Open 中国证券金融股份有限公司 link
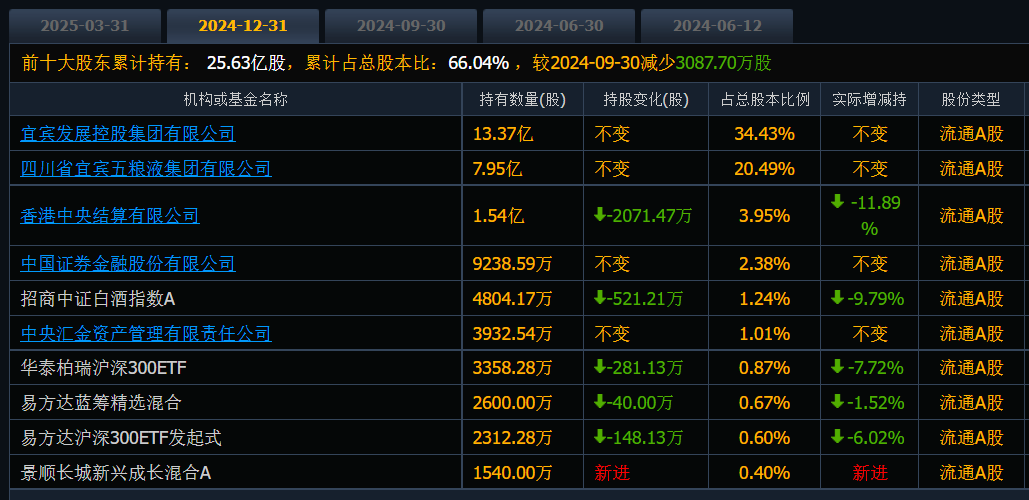The width and height of the screenshot is (1029, 500). tap(128, 264)
